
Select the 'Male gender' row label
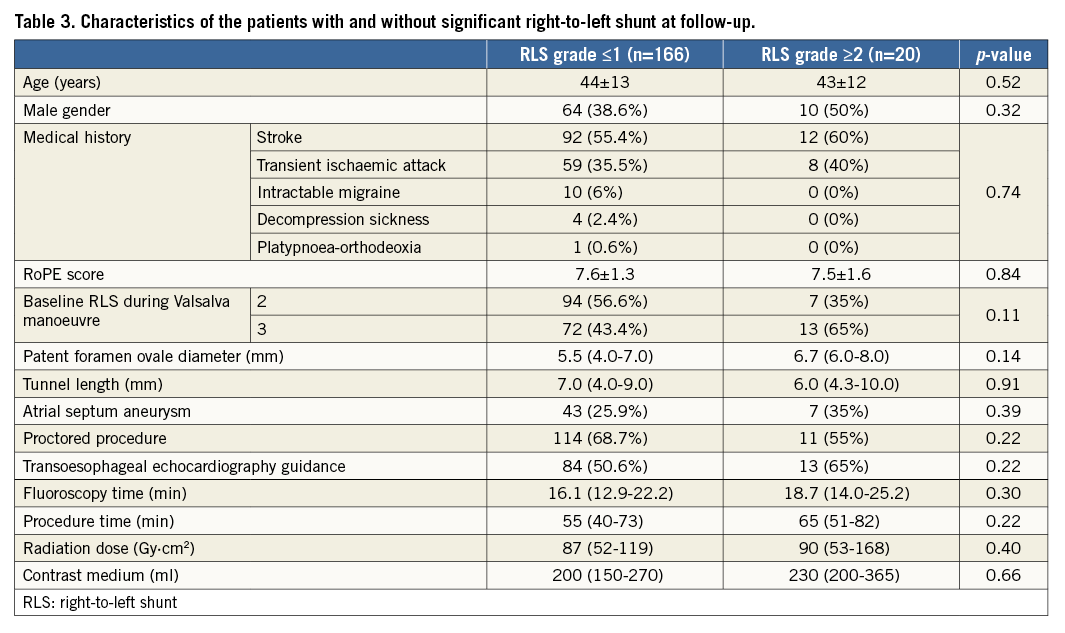tap(67, 110)
